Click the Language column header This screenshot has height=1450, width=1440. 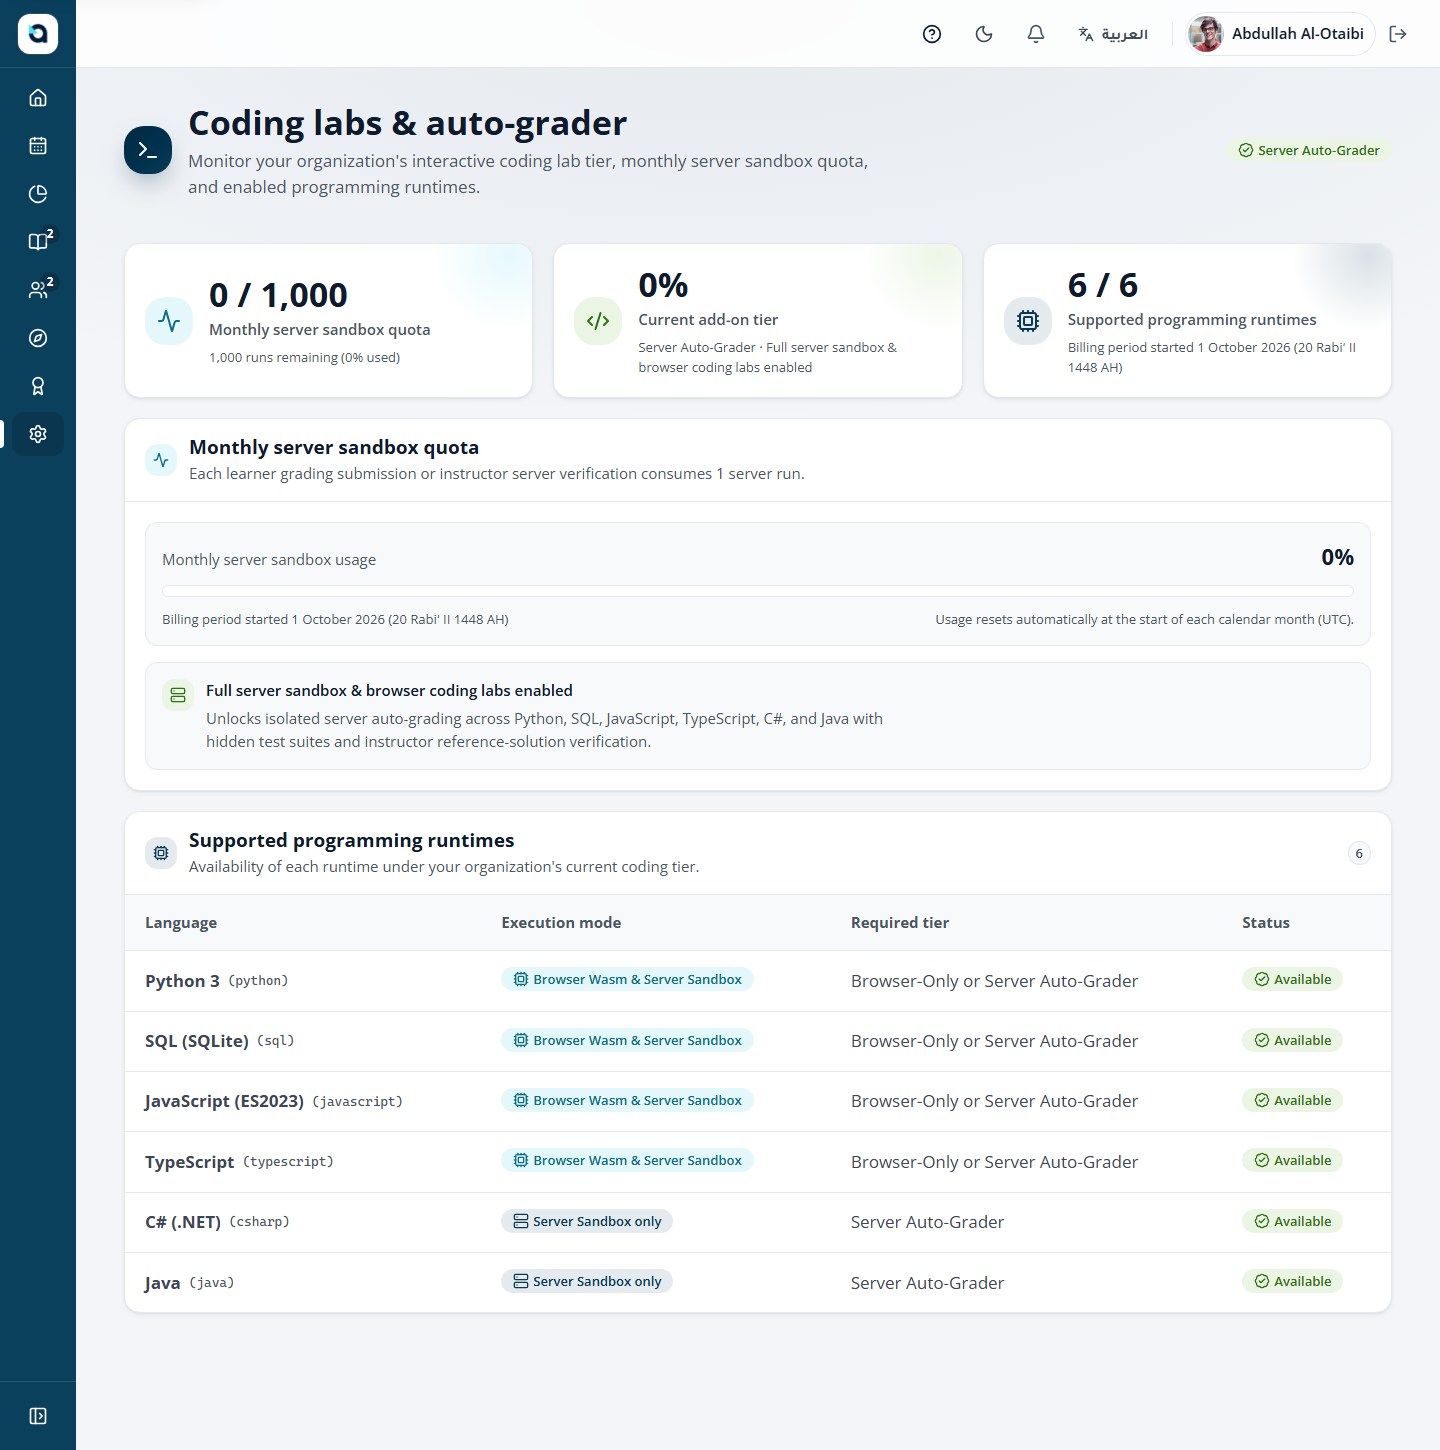181,922
